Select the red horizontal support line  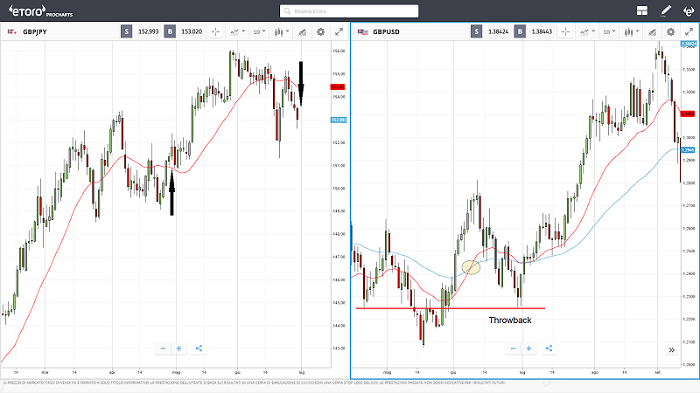(x=450, y=308)
